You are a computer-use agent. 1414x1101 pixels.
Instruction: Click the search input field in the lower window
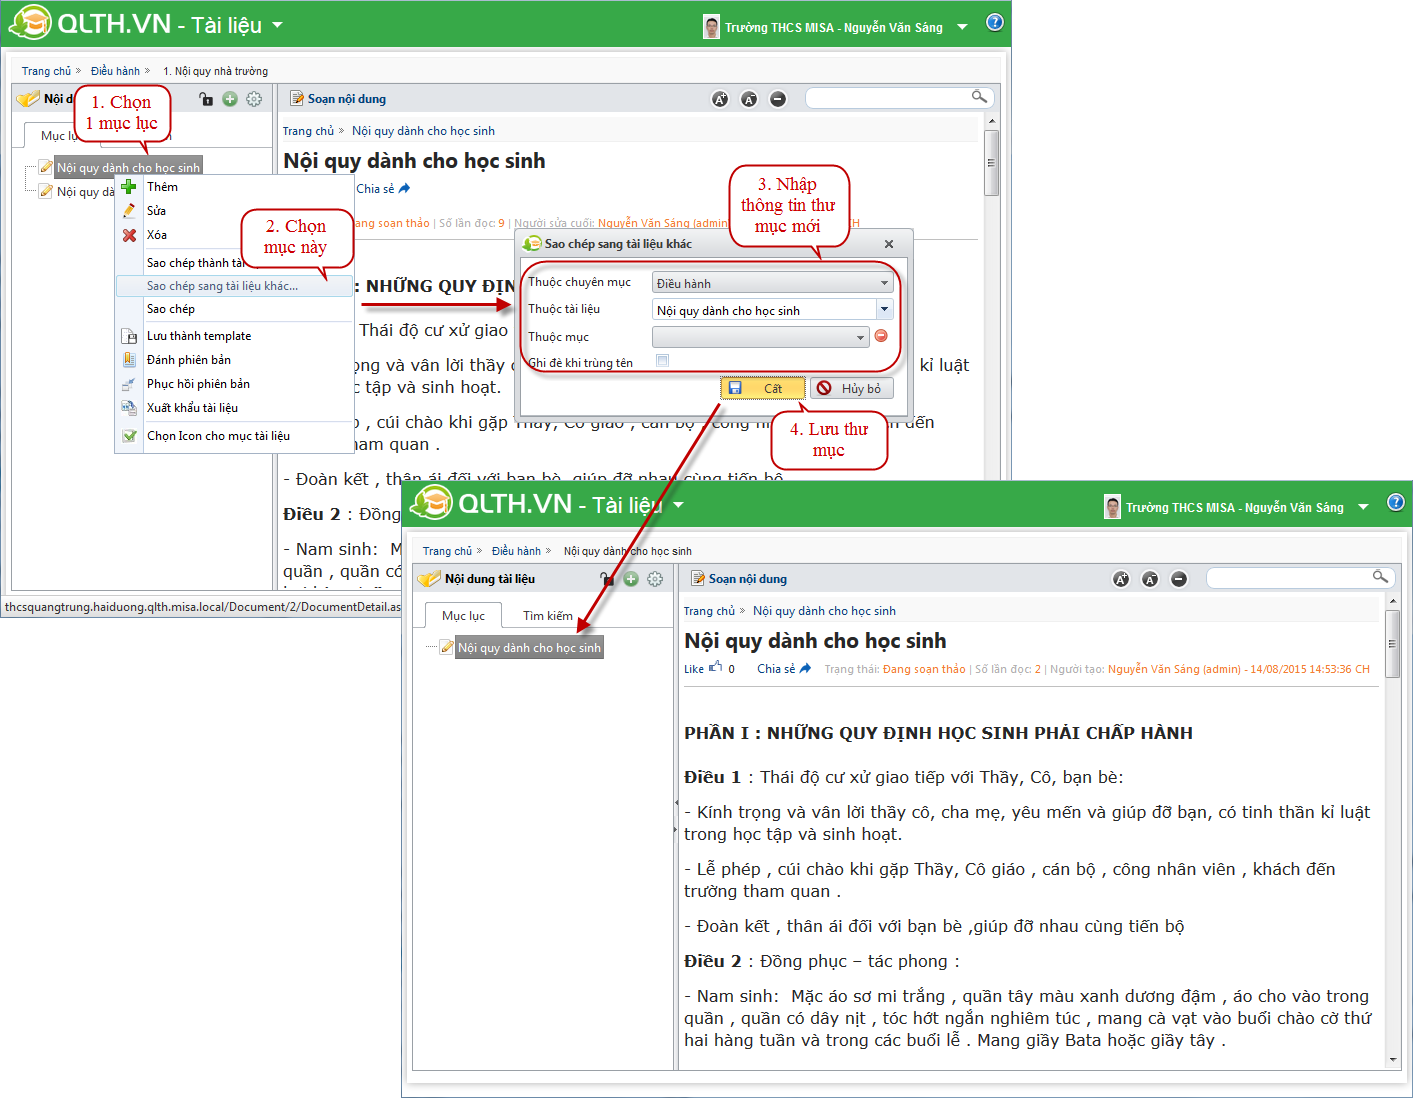pyautogui.click(x=1288, y=578)
